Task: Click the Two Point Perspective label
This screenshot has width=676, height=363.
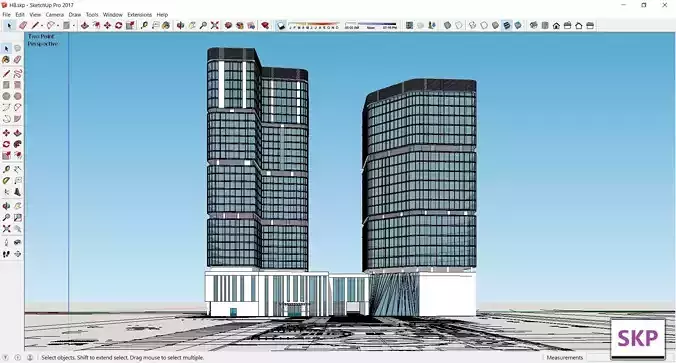Action: [42, 40]
